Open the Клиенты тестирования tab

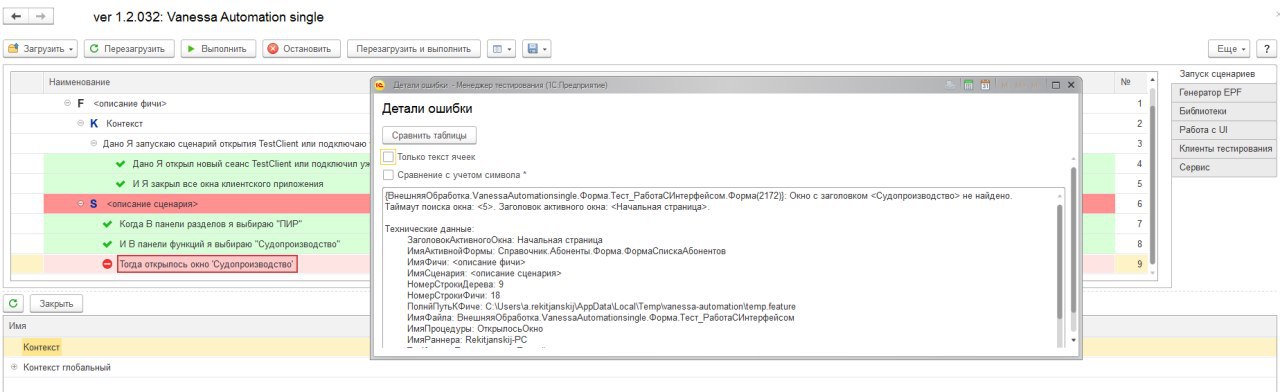click(x=1225, y=149)
